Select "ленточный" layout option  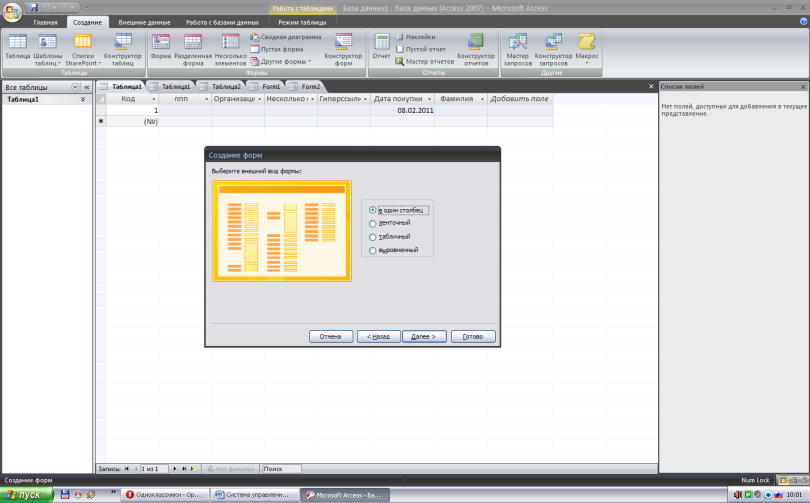[x=372, y=224]
